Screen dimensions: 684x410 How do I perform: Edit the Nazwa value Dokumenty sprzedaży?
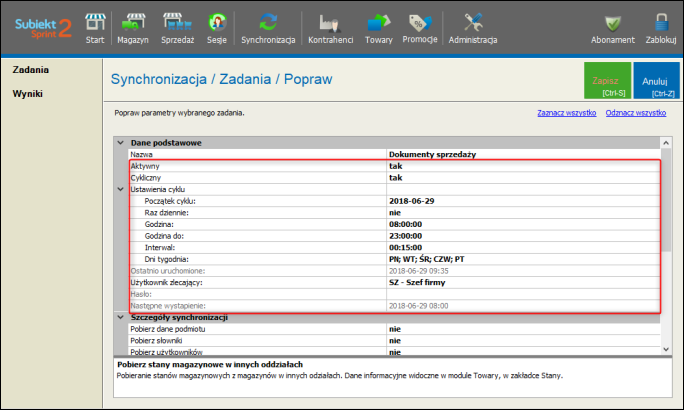(x=523, y=154)
